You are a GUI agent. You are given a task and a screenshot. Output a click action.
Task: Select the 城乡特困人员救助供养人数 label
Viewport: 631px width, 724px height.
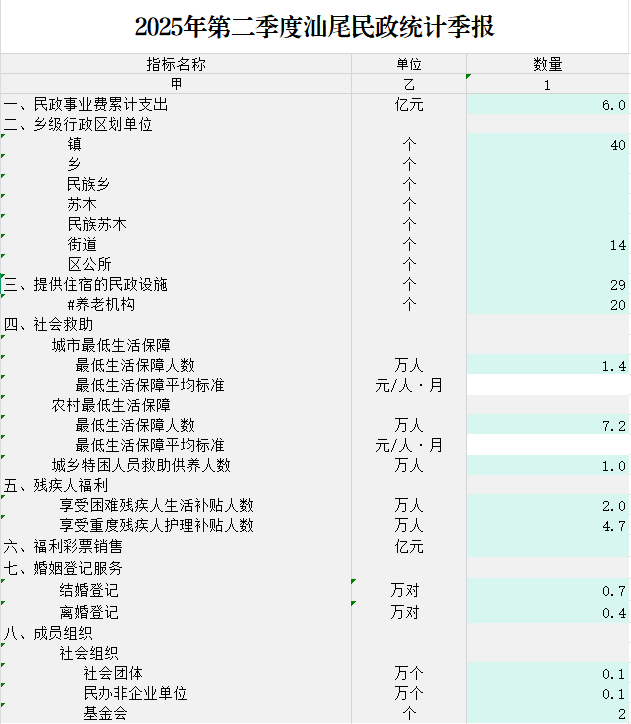141,466
